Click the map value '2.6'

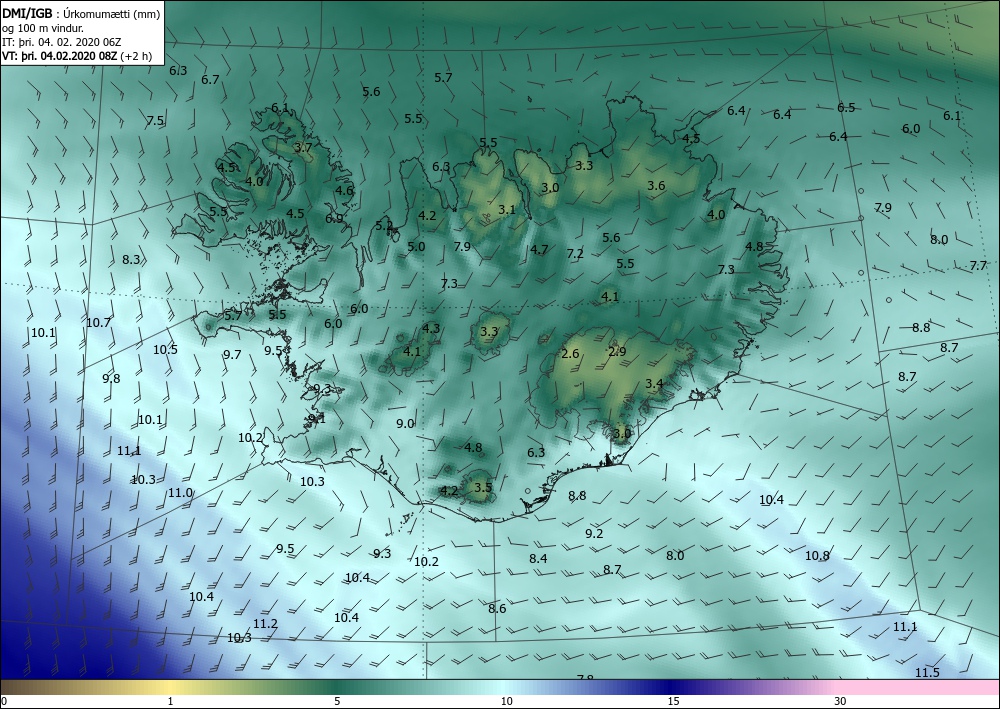[570, 353]
